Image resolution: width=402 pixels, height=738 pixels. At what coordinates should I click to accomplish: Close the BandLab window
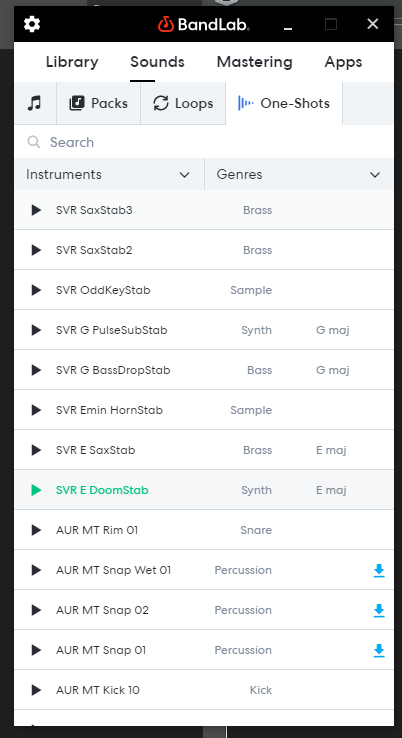pos(373,24)
